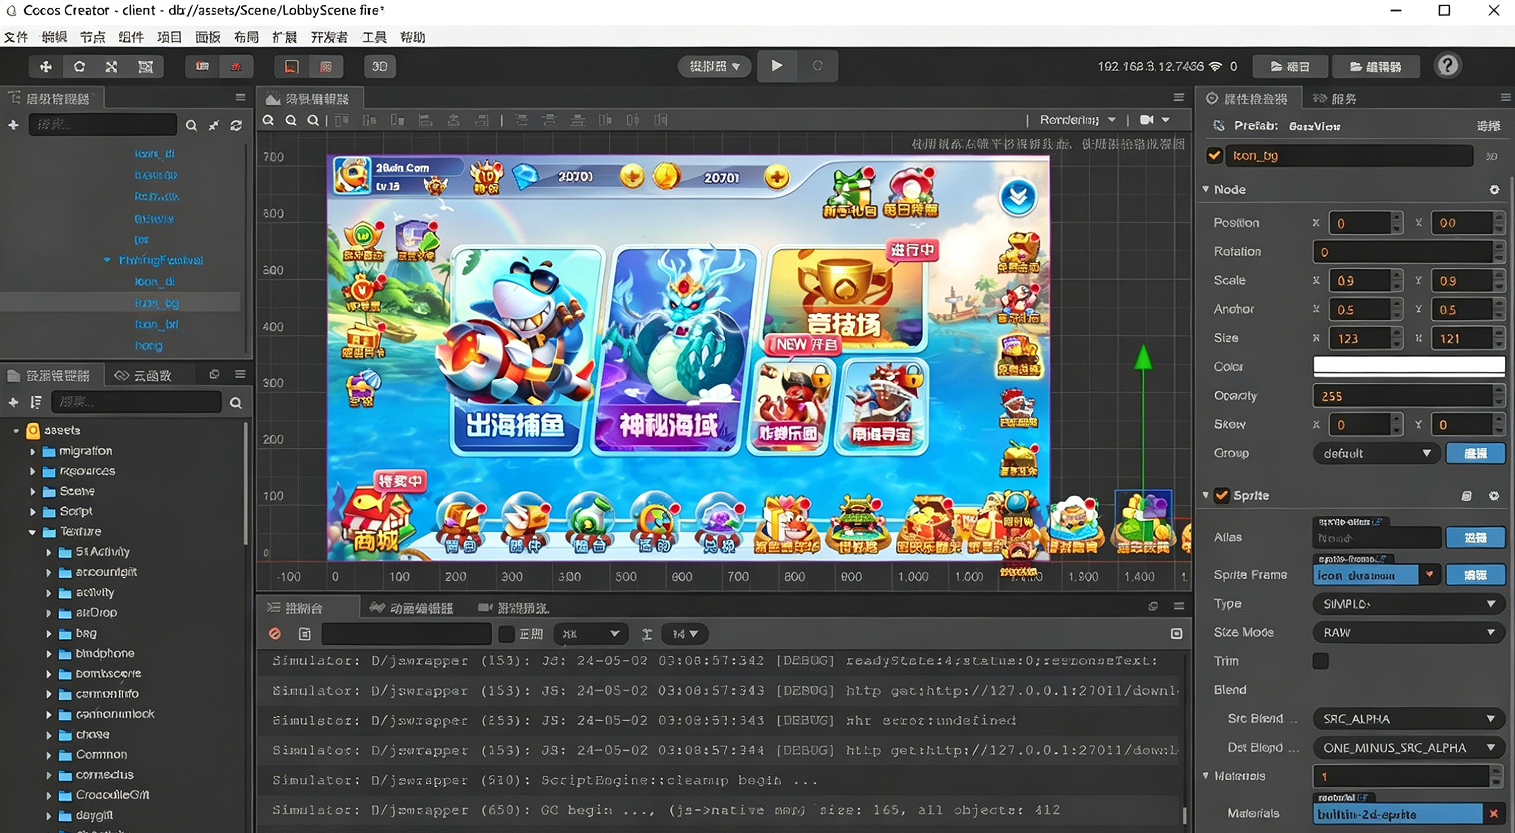1515x833 pixels.
Task: Click the Opacity input field
Action: [1402, 396]
